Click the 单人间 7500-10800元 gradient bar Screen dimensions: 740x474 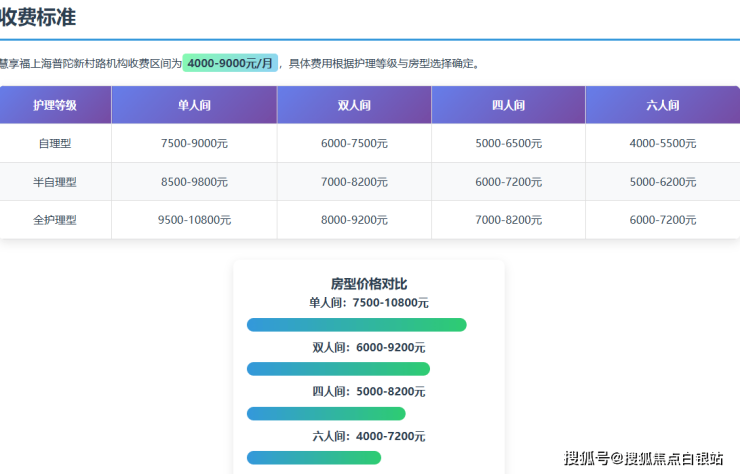[x=356, y=325]
